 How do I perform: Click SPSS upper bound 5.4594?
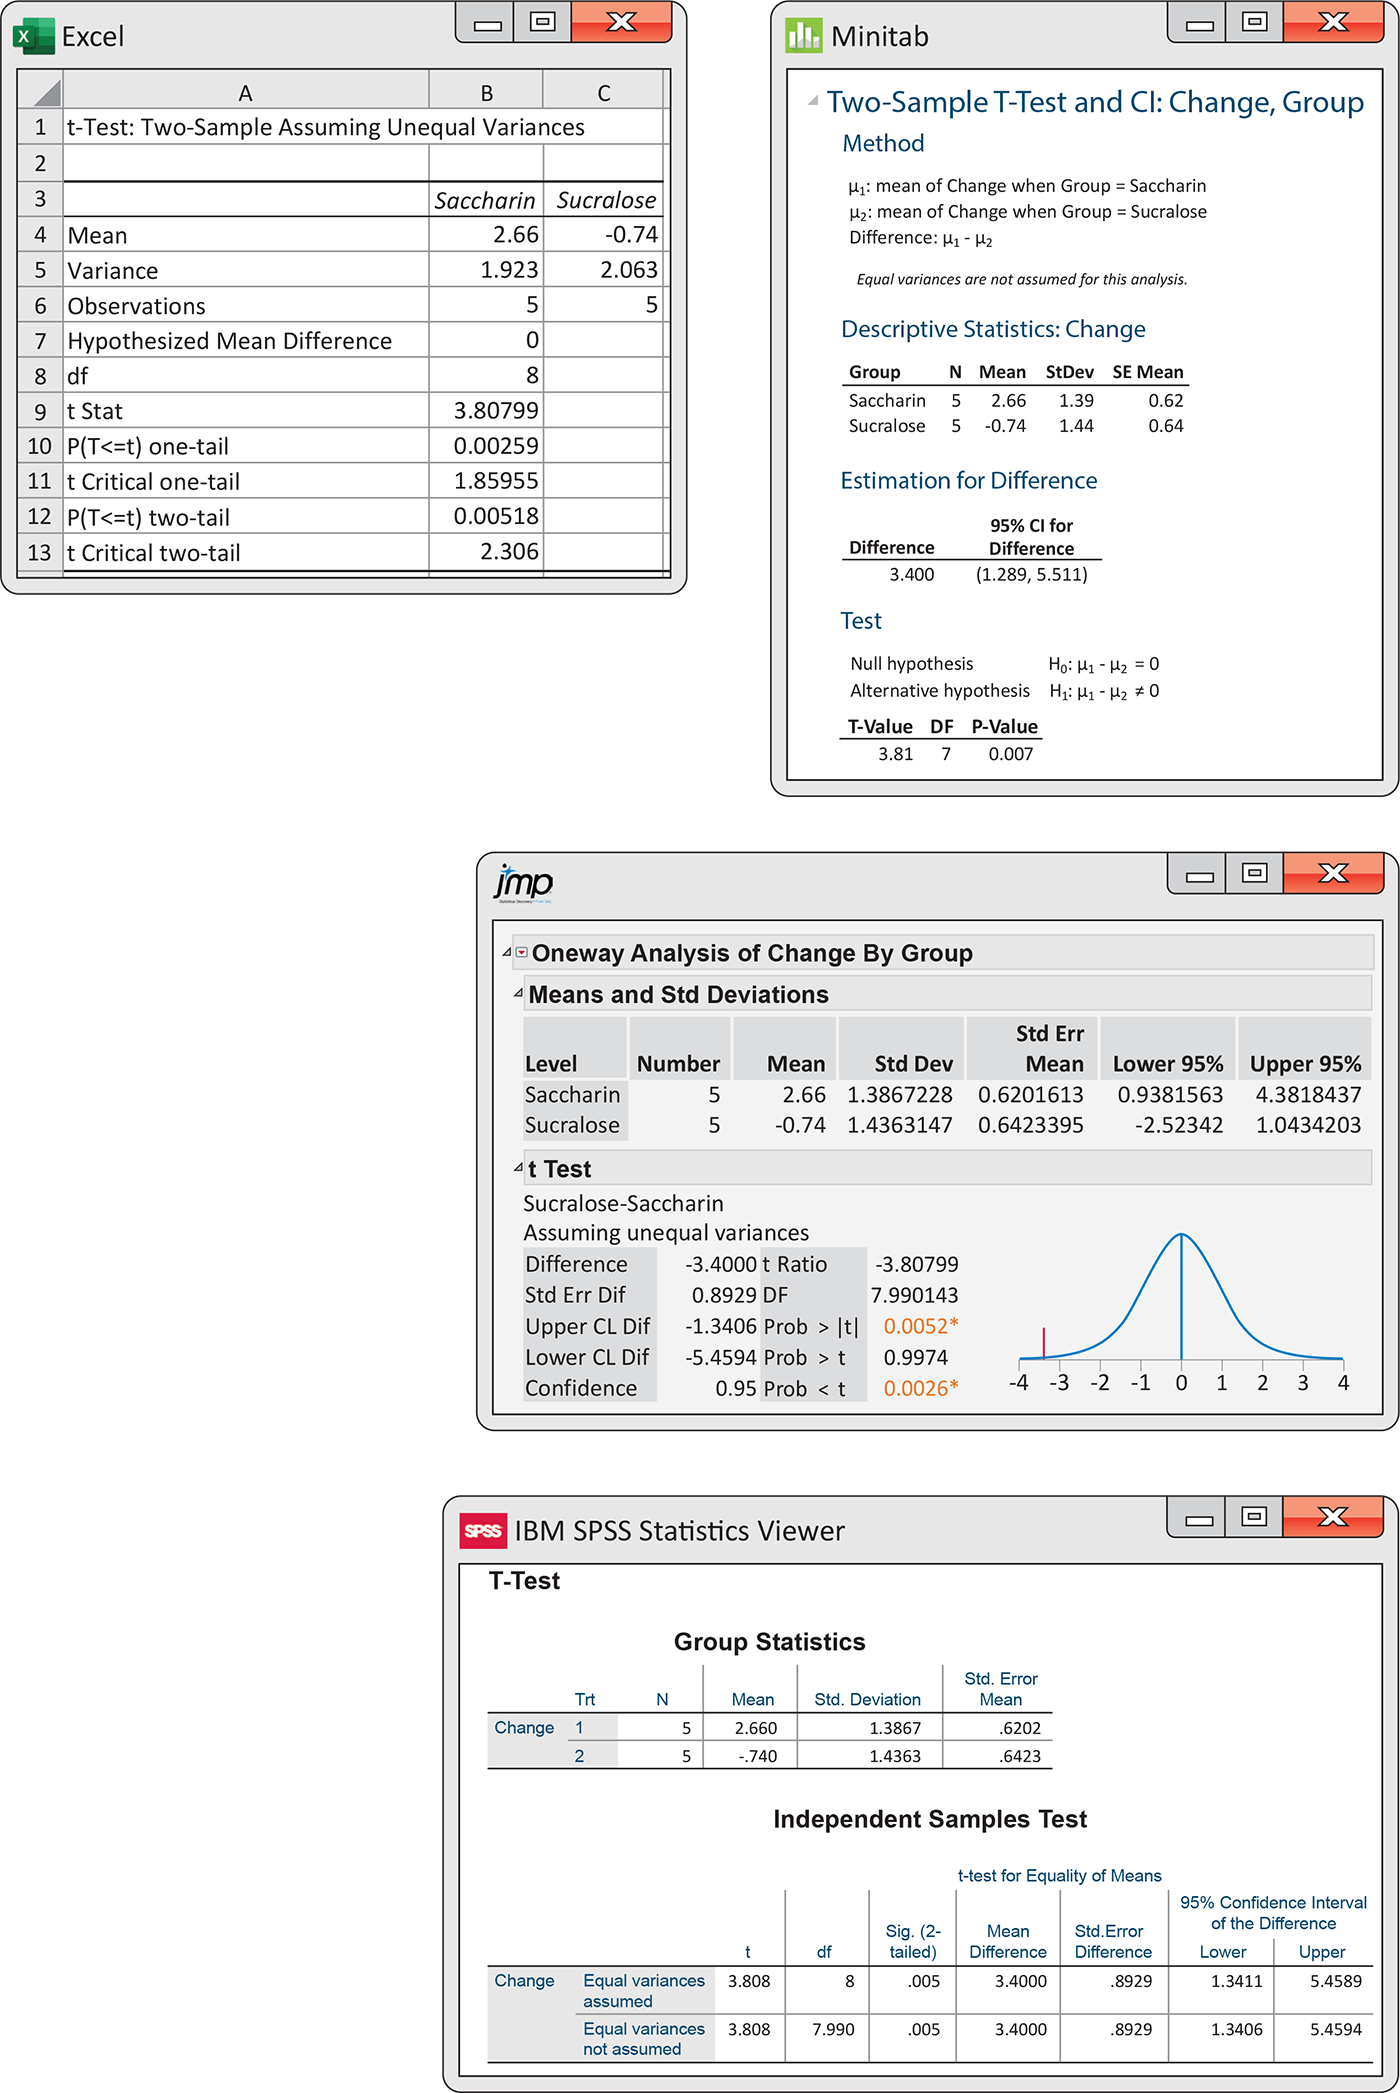[1336, 2029]
